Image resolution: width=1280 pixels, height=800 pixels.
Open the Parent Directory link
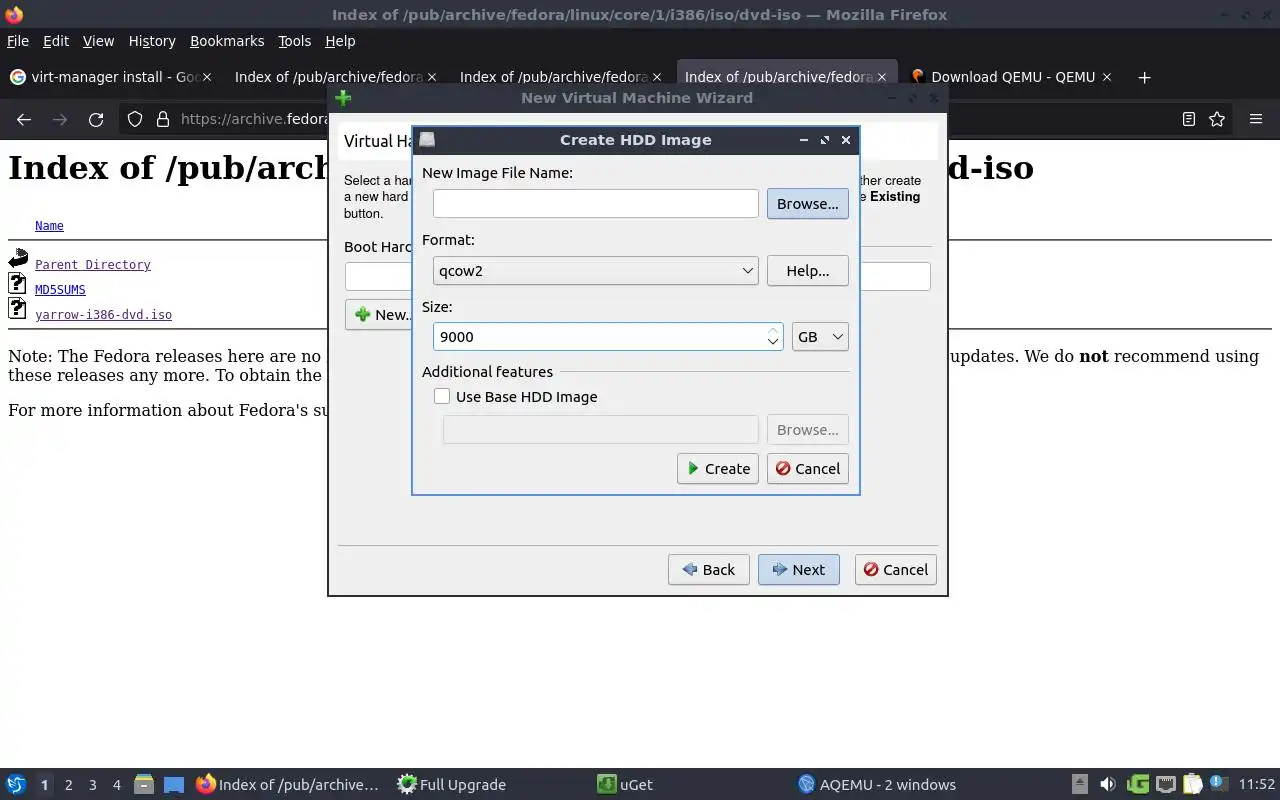[x=93, y=265]
